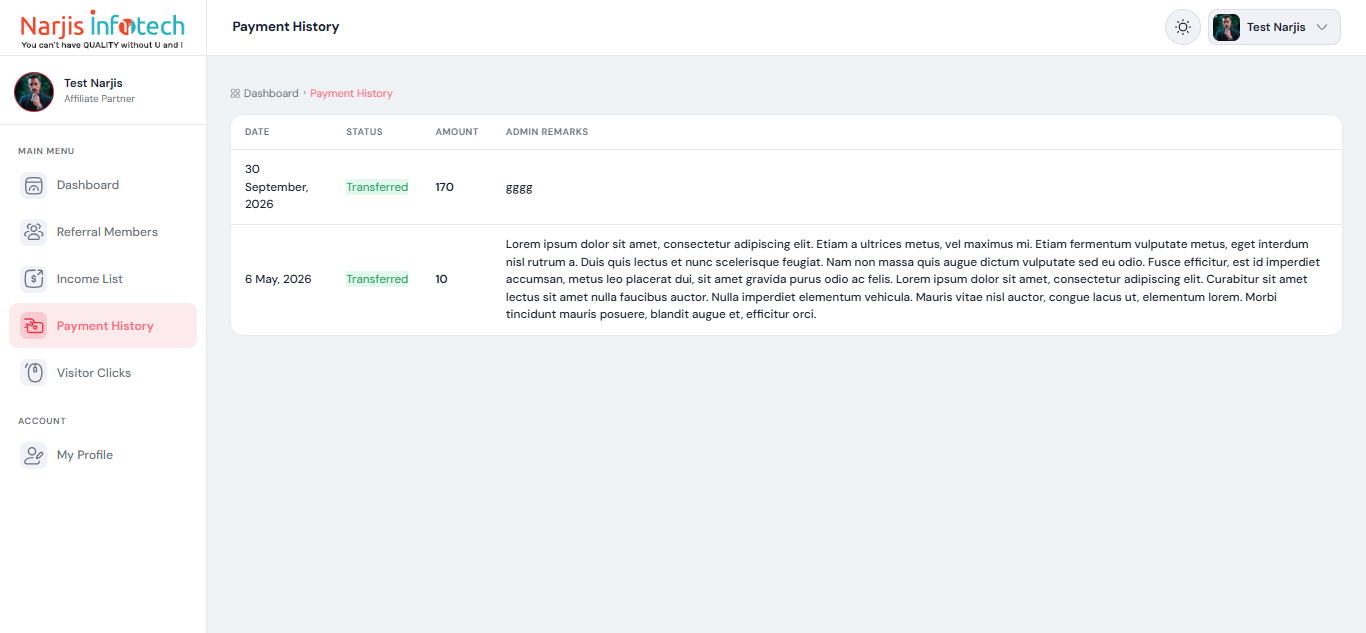Click the Transferred badge in the 10 row
The width and height of the screenshot is (1366, 633).
pos(377,279)
